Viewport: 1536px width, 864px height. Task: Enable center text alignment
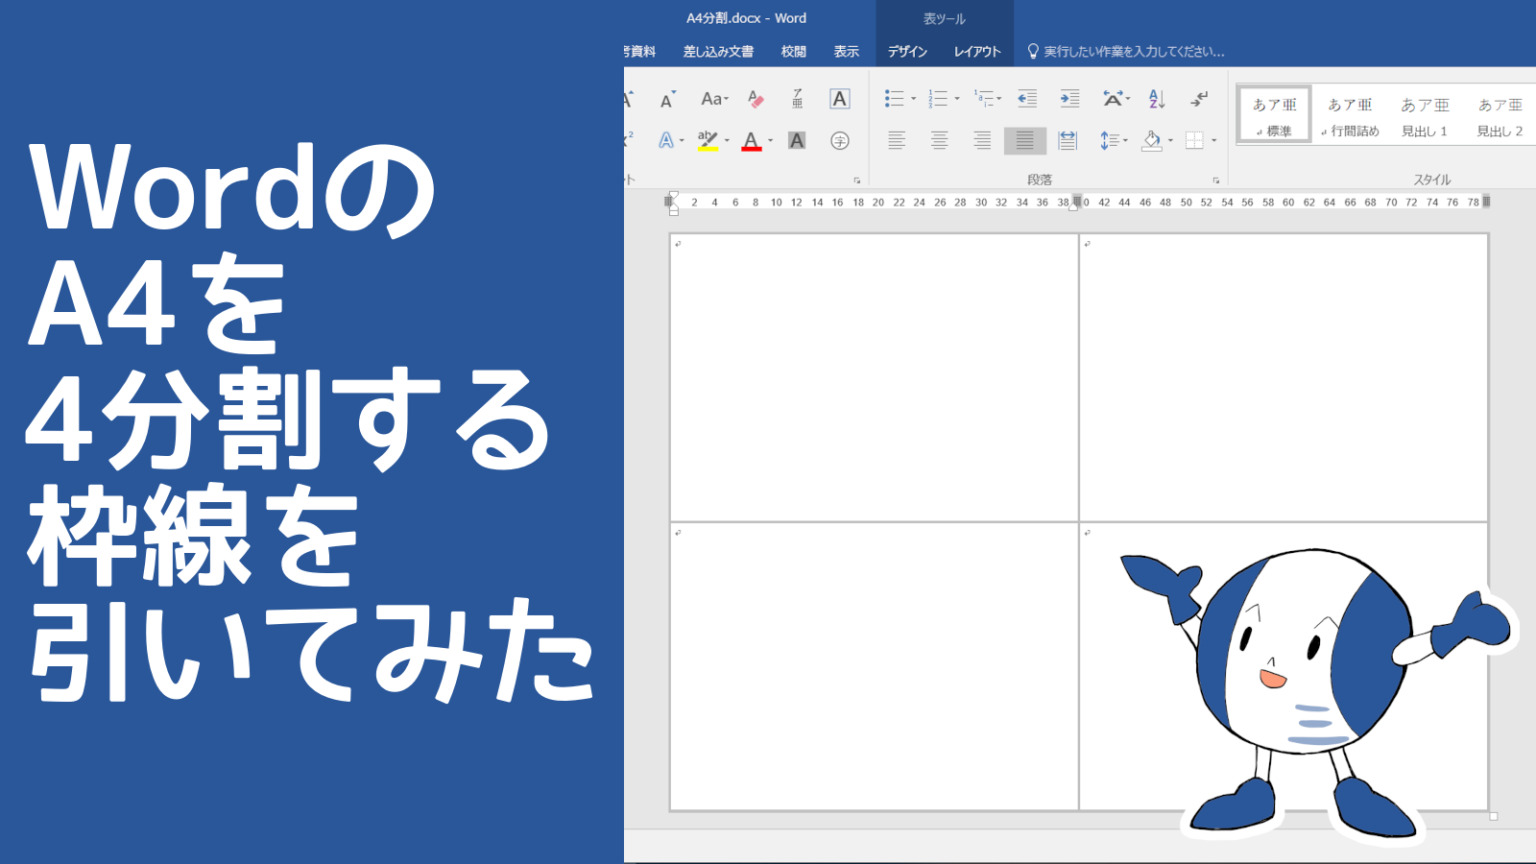pyautogui.click(x=939, y=140)
